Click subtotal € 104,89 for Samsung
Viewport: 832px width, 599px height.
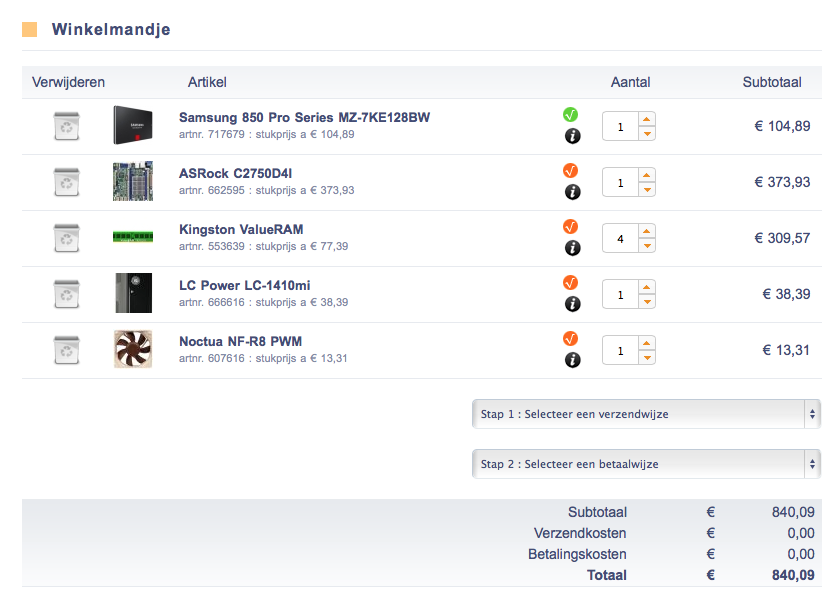783,126
